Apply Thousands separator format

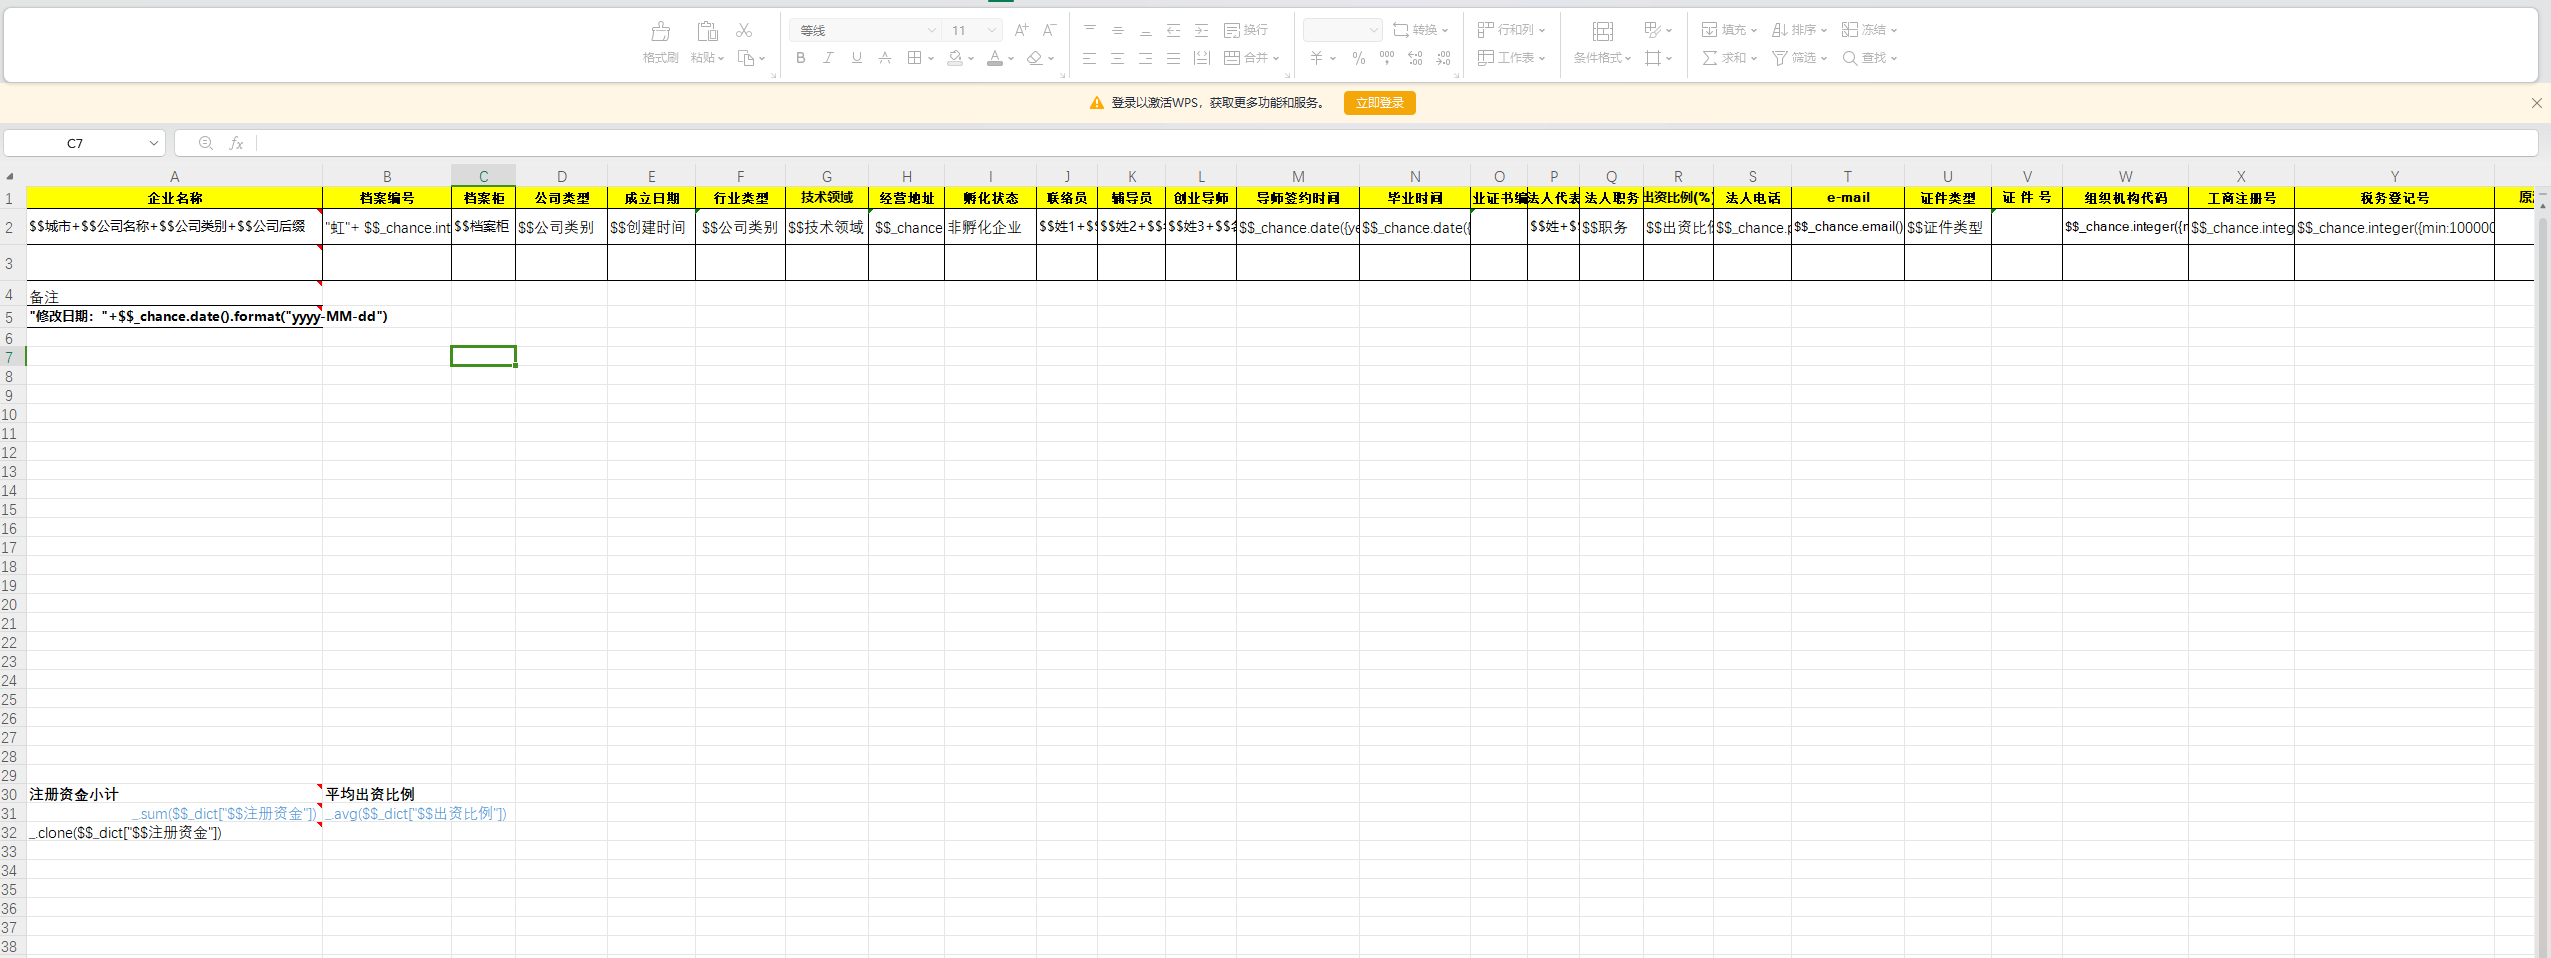(x=1386, y=58)
